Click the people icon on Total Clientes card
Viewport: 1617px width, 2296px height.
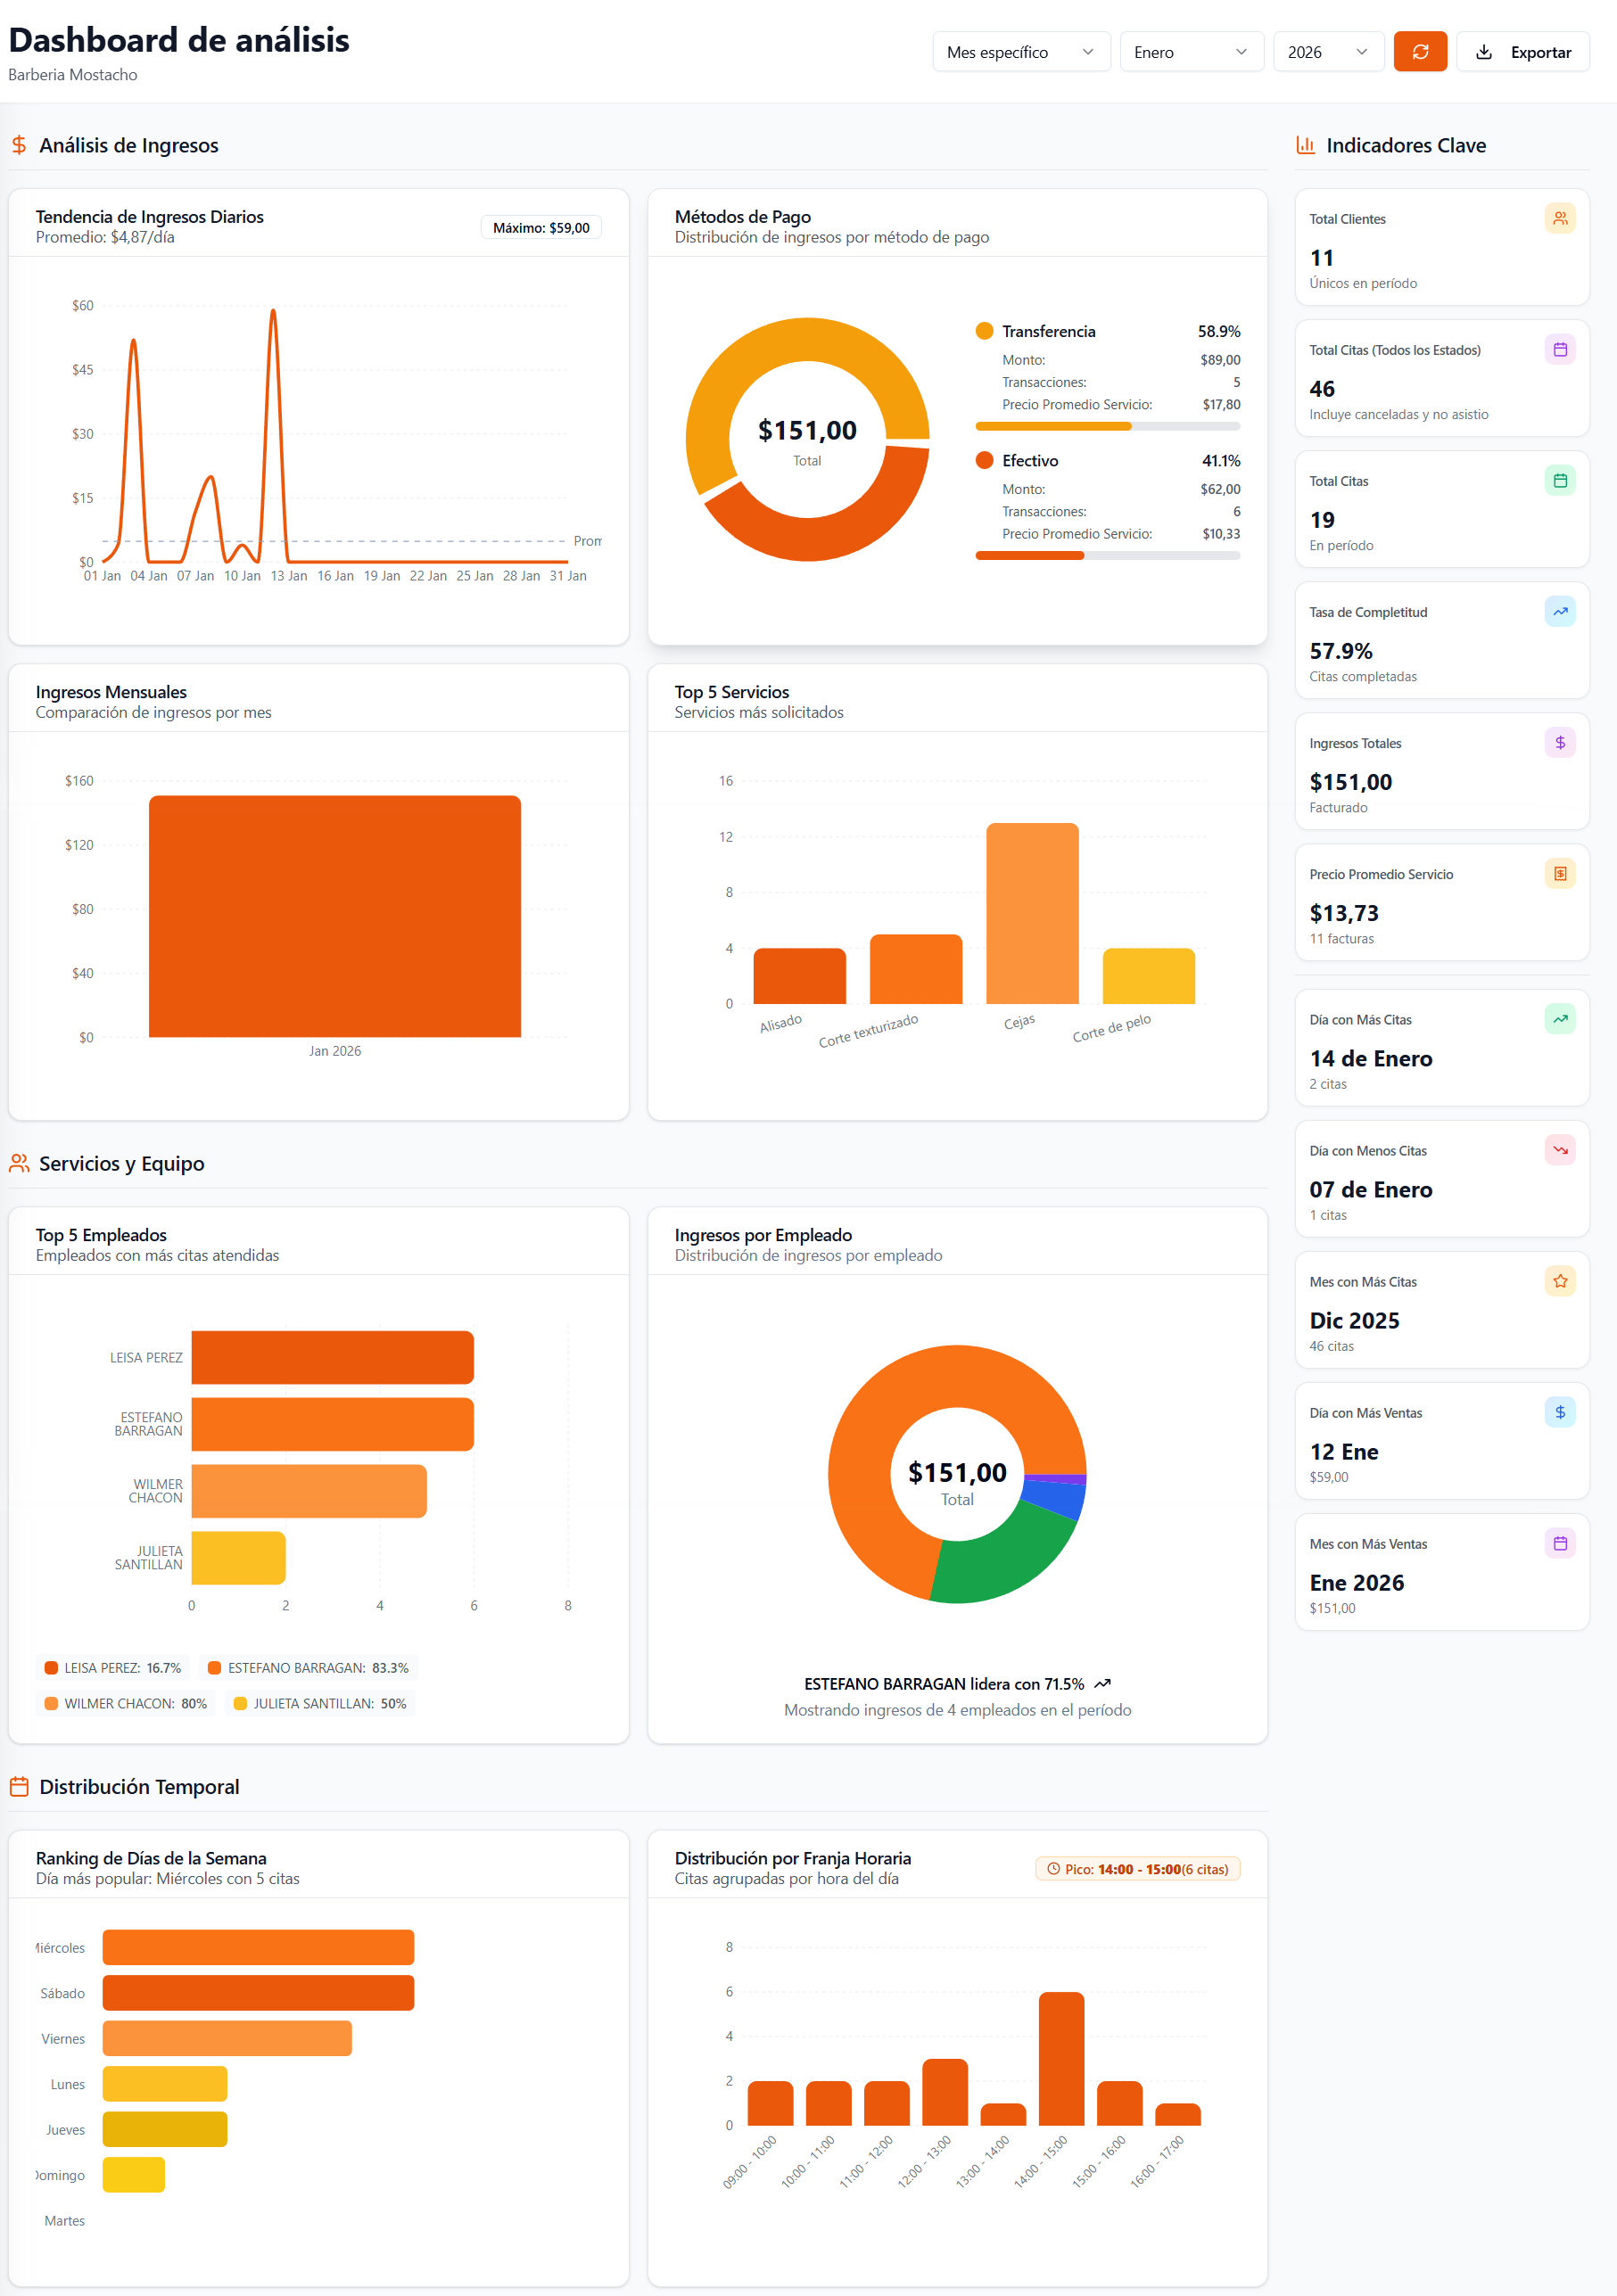(x=1559, y=218)
